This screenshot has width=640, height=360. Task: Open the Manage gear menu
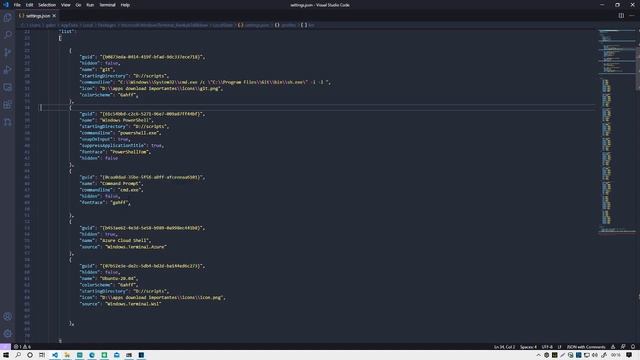[7, 333]
